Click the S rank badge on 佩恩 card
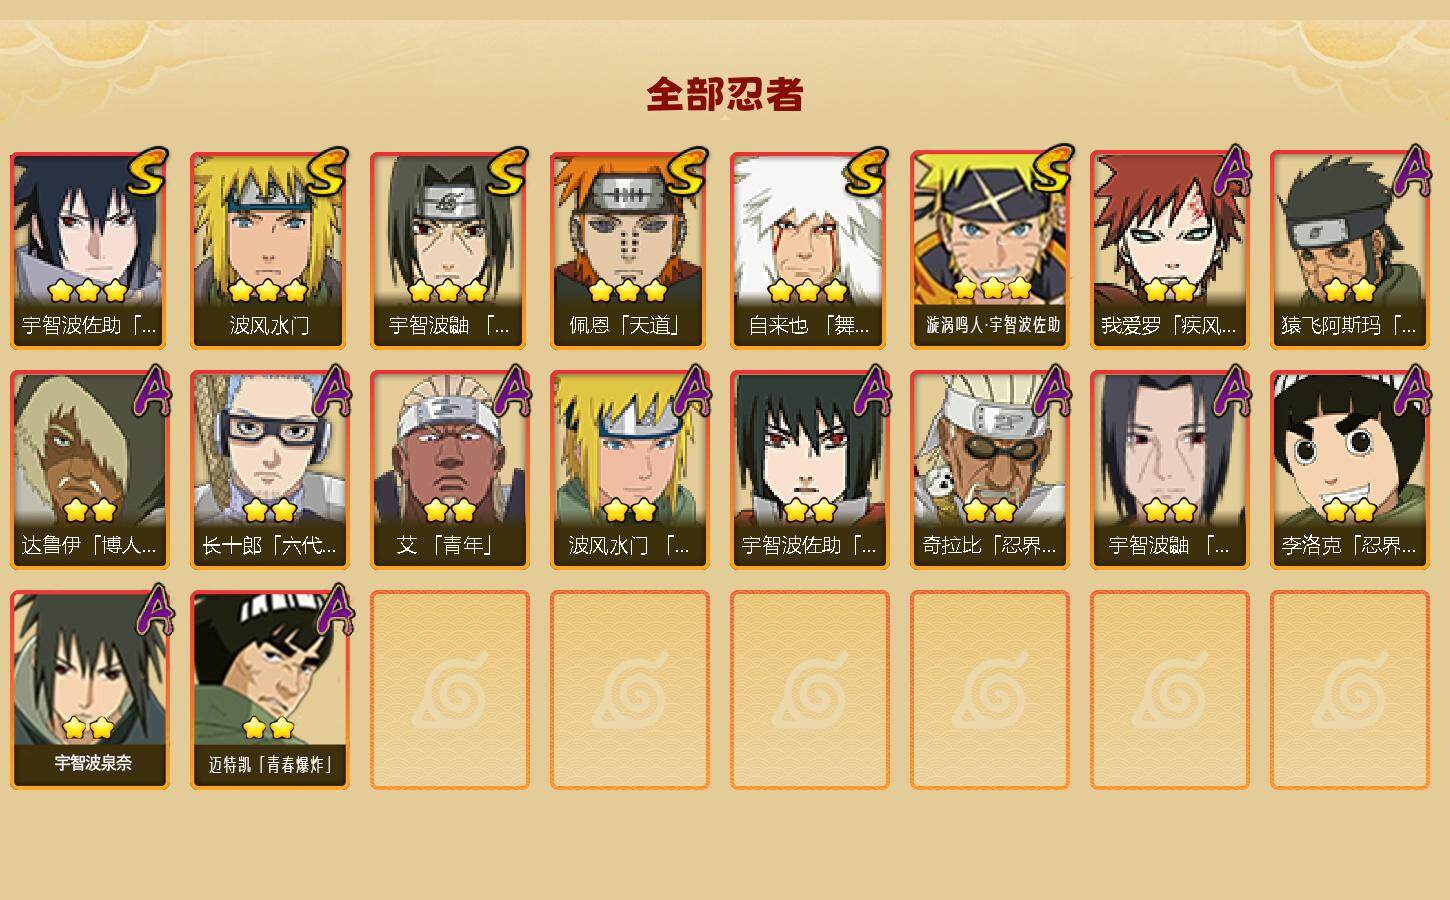Viewport: 1450px width, 900px height. tap(686, 172)
